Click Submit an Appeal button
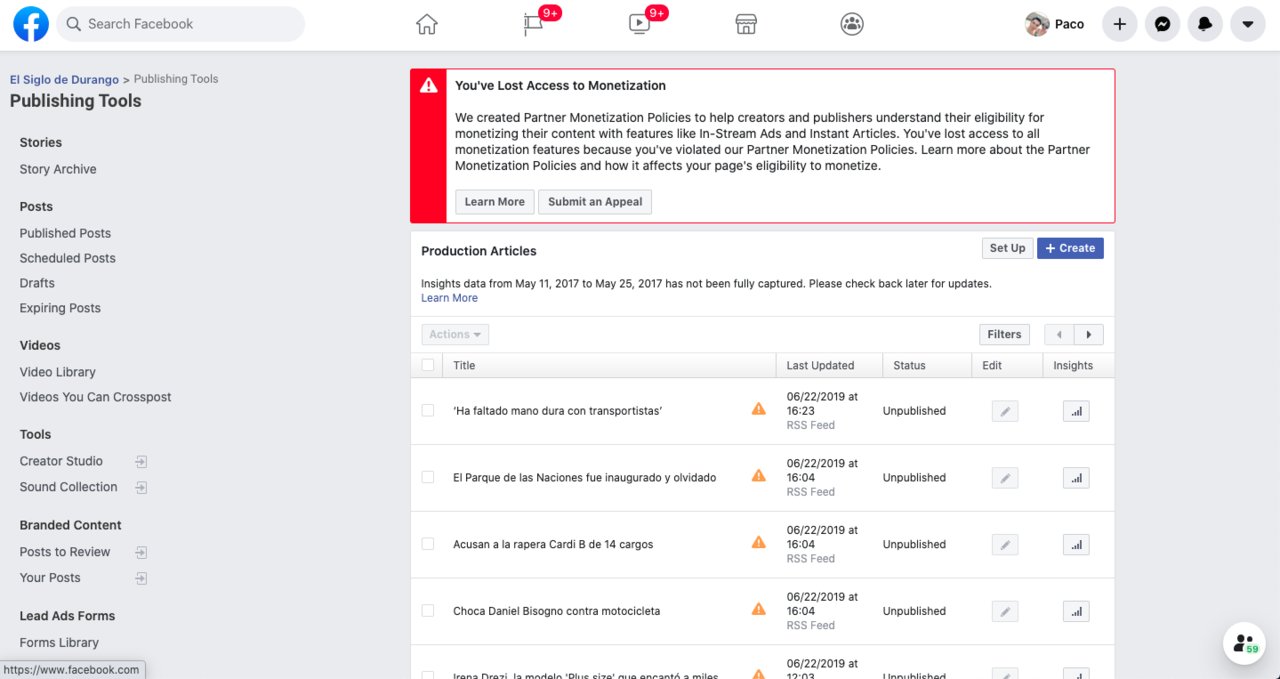 pyautogui.click(x=595, y=202)
